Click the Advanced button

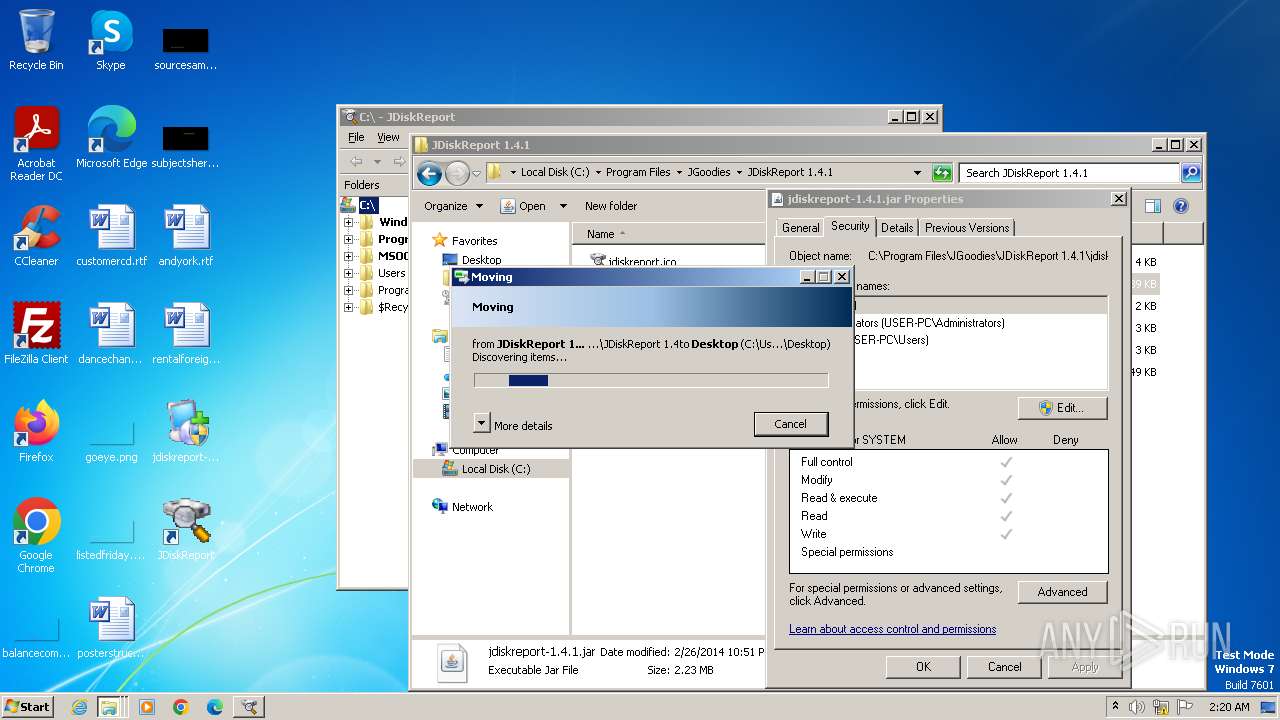(x=1062, y=592)
